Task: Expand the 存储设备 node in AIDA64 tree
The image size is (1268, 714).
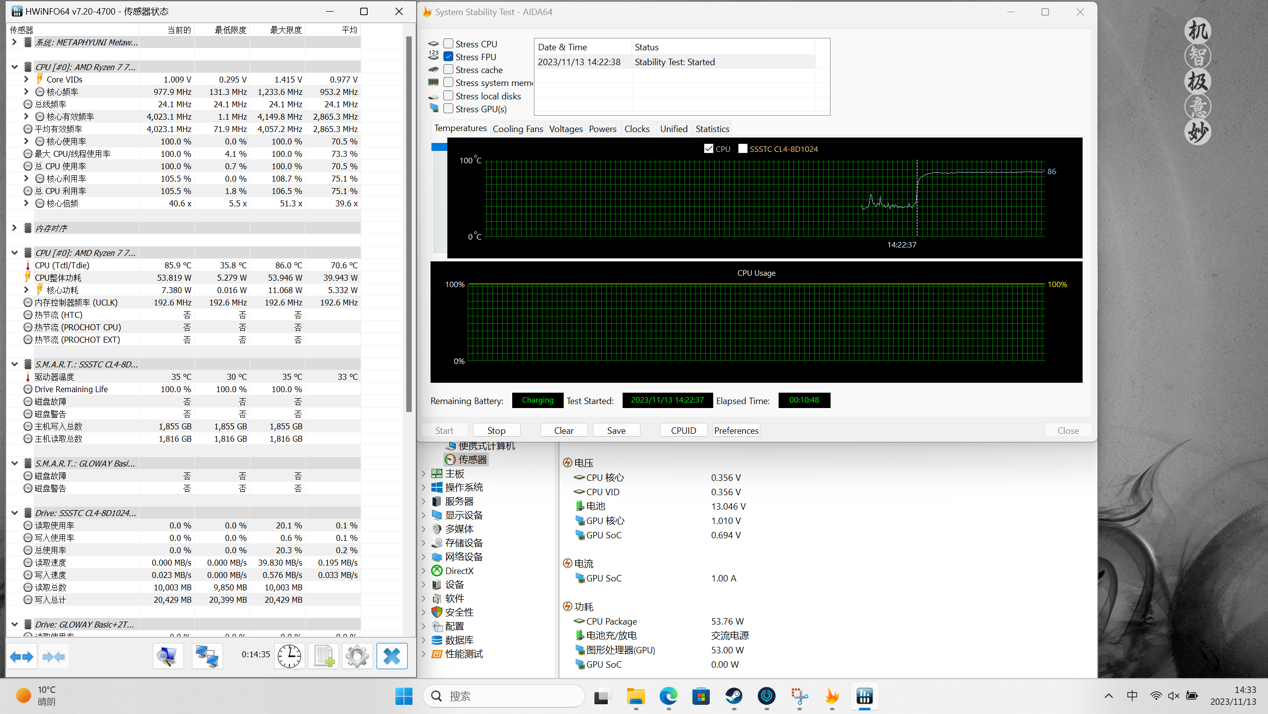Action: (424, 543)
